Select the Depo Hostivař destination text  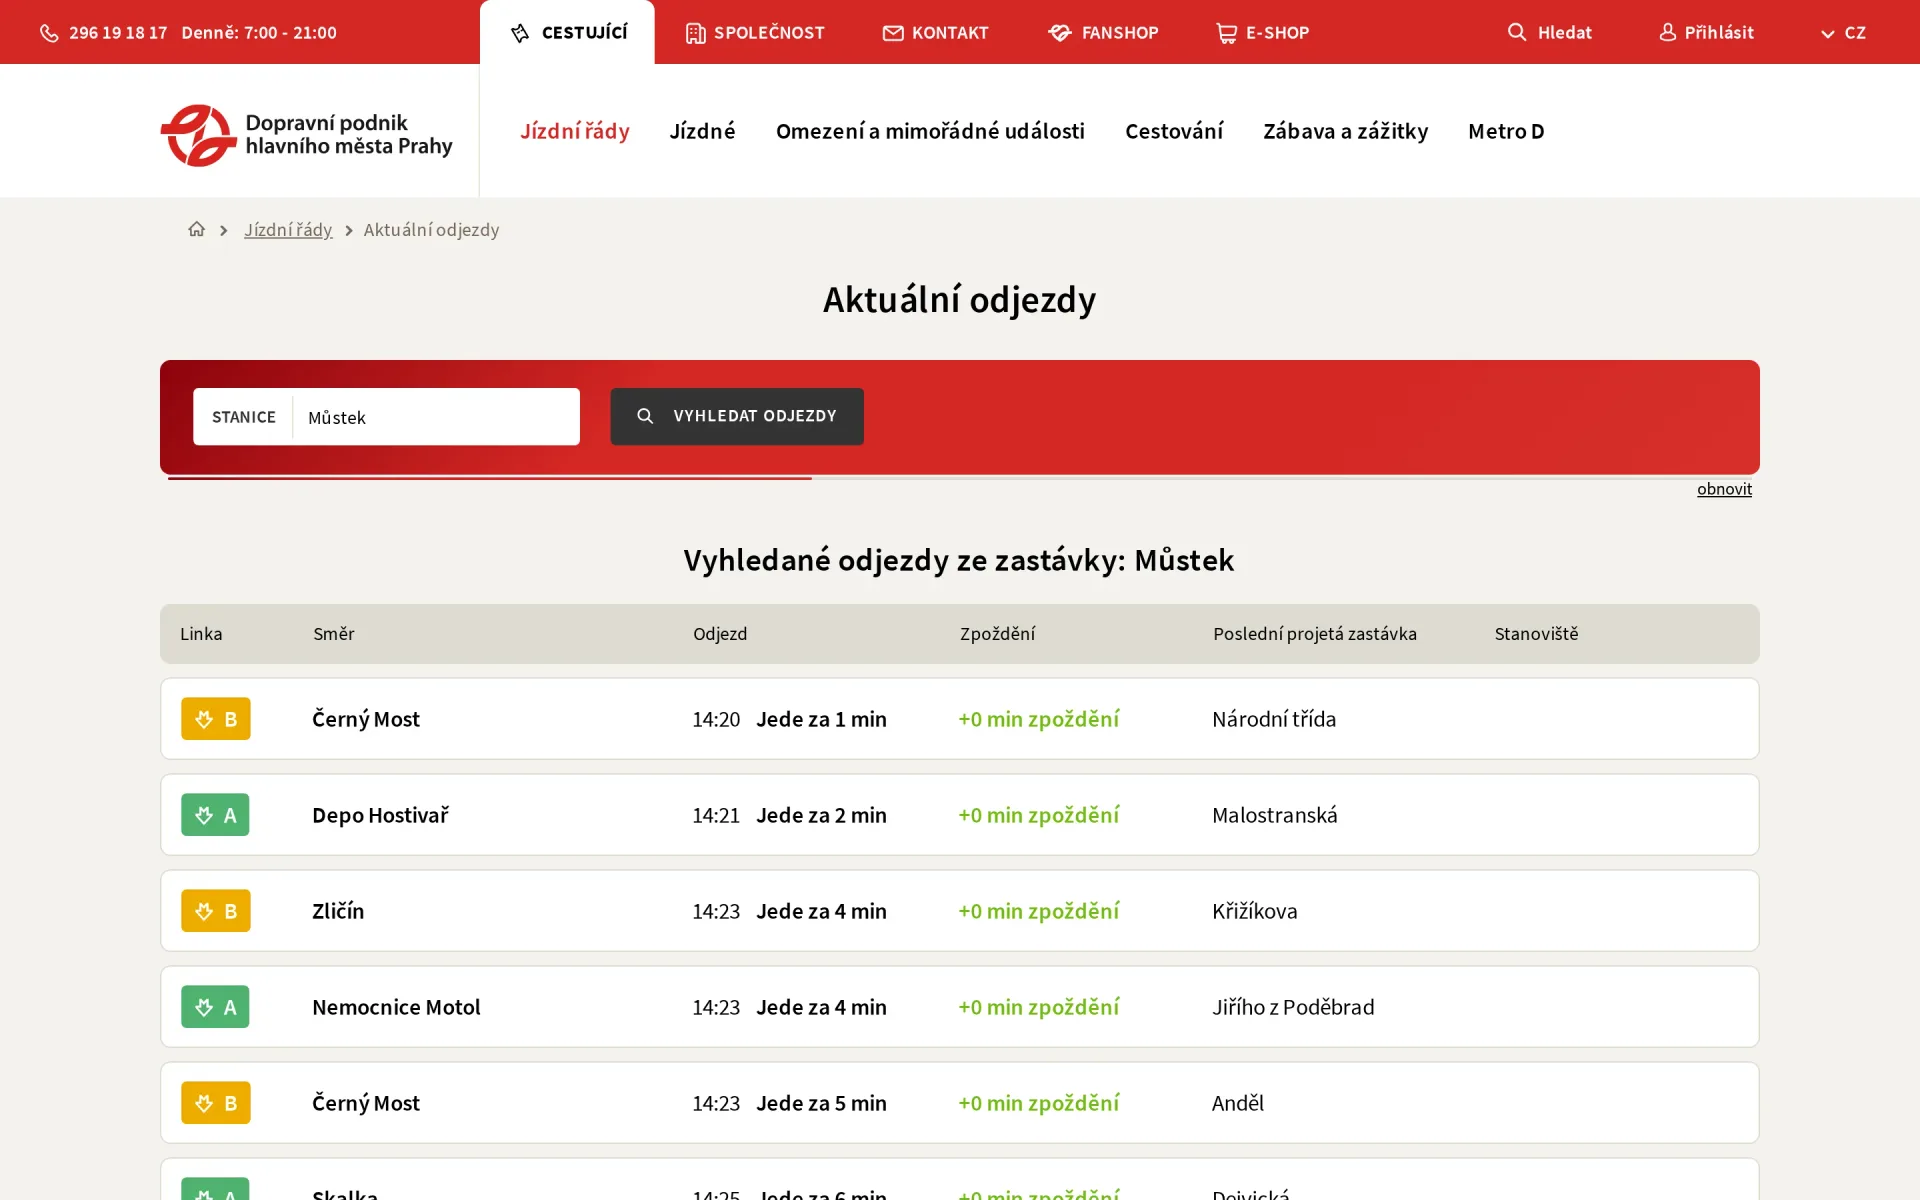coord(380,815)
